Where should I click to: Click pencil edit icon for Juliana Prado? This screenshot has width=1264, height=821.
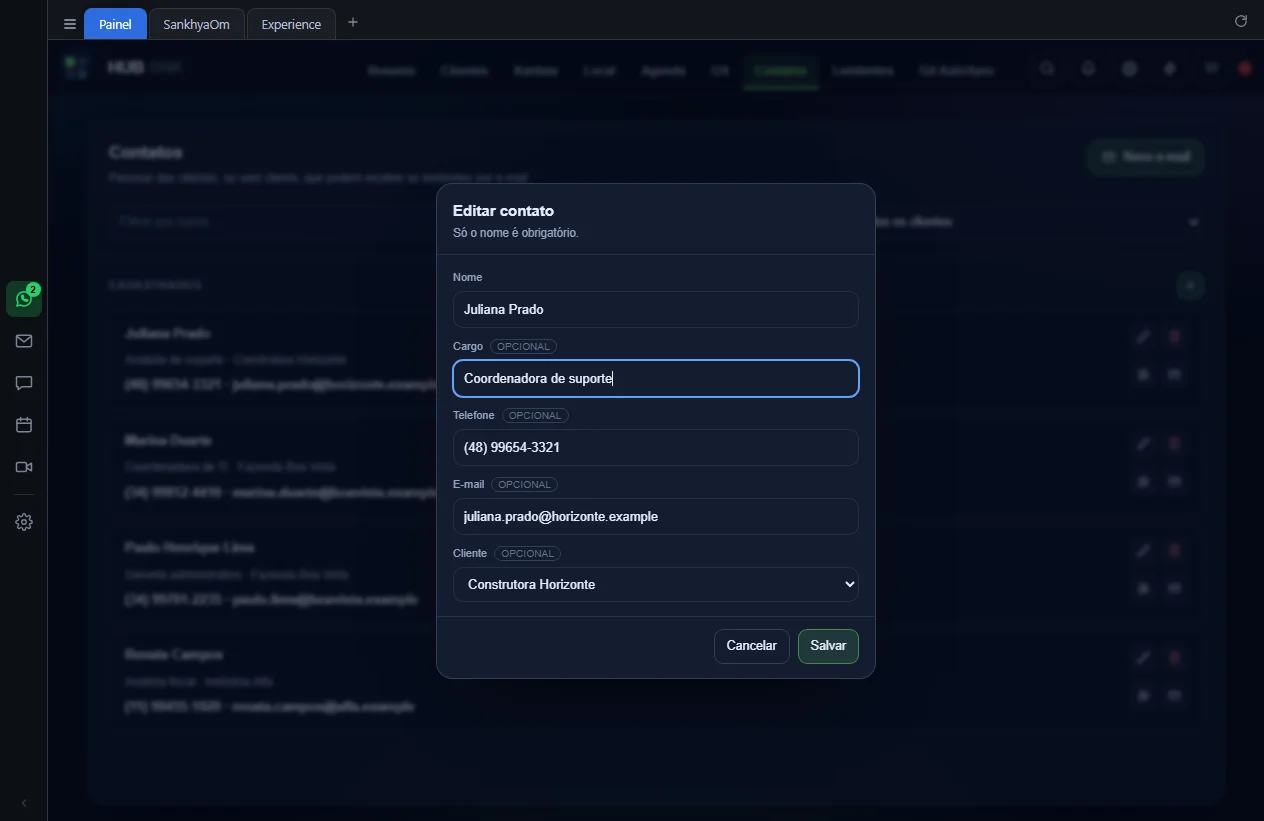click(x=1143, y=337)
